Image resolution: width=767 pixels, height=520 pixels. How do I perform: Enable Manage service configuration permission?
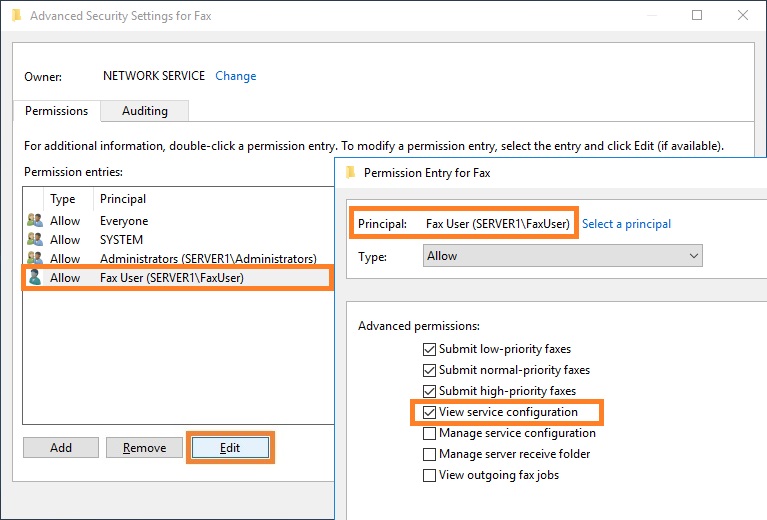coord(429,433)
